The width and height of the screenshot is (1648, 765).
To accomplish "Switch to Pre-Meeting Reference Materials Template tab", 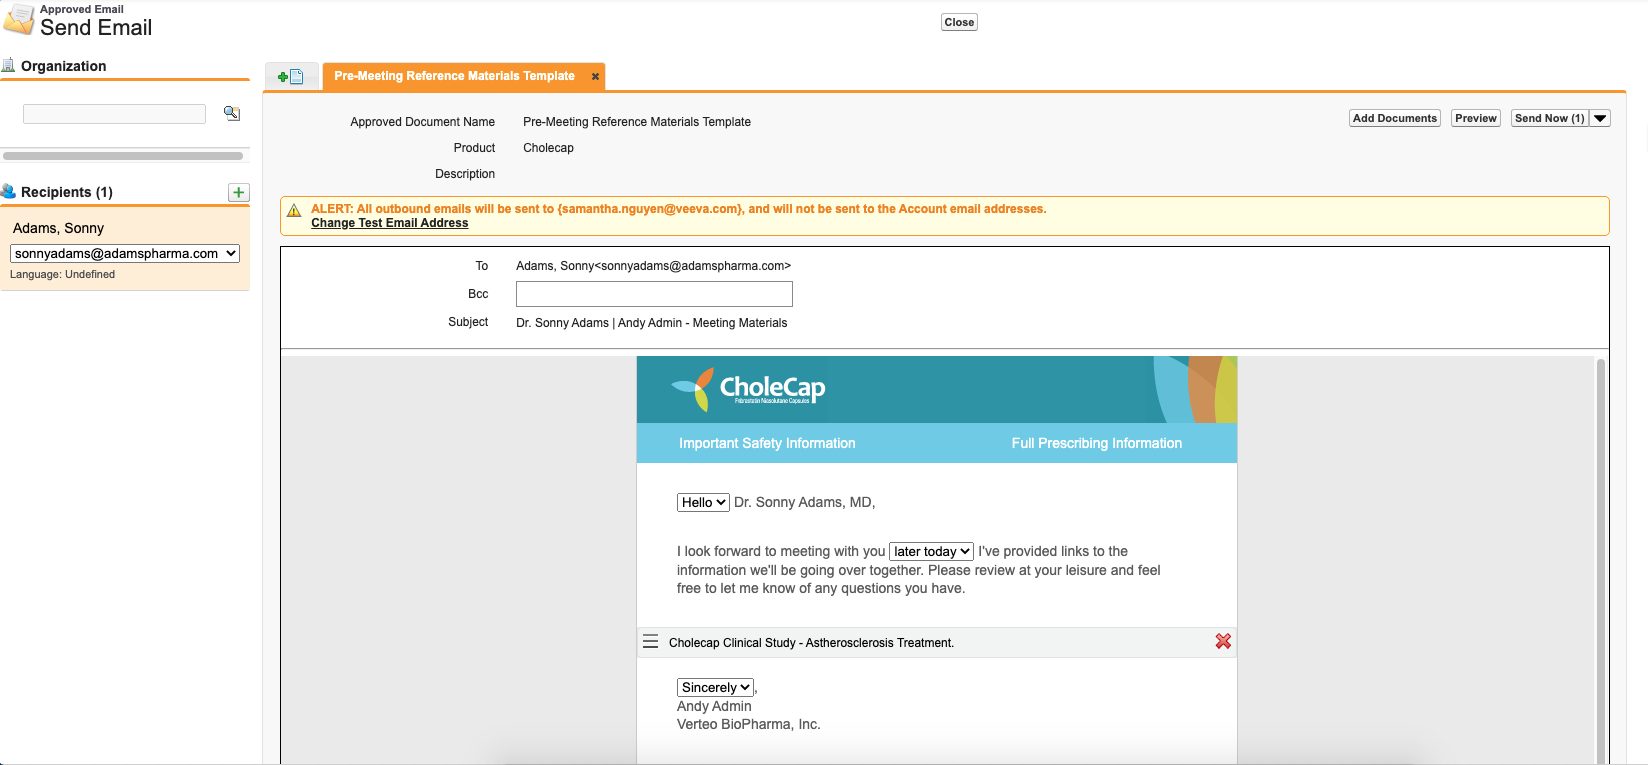I will click(454, 76).
